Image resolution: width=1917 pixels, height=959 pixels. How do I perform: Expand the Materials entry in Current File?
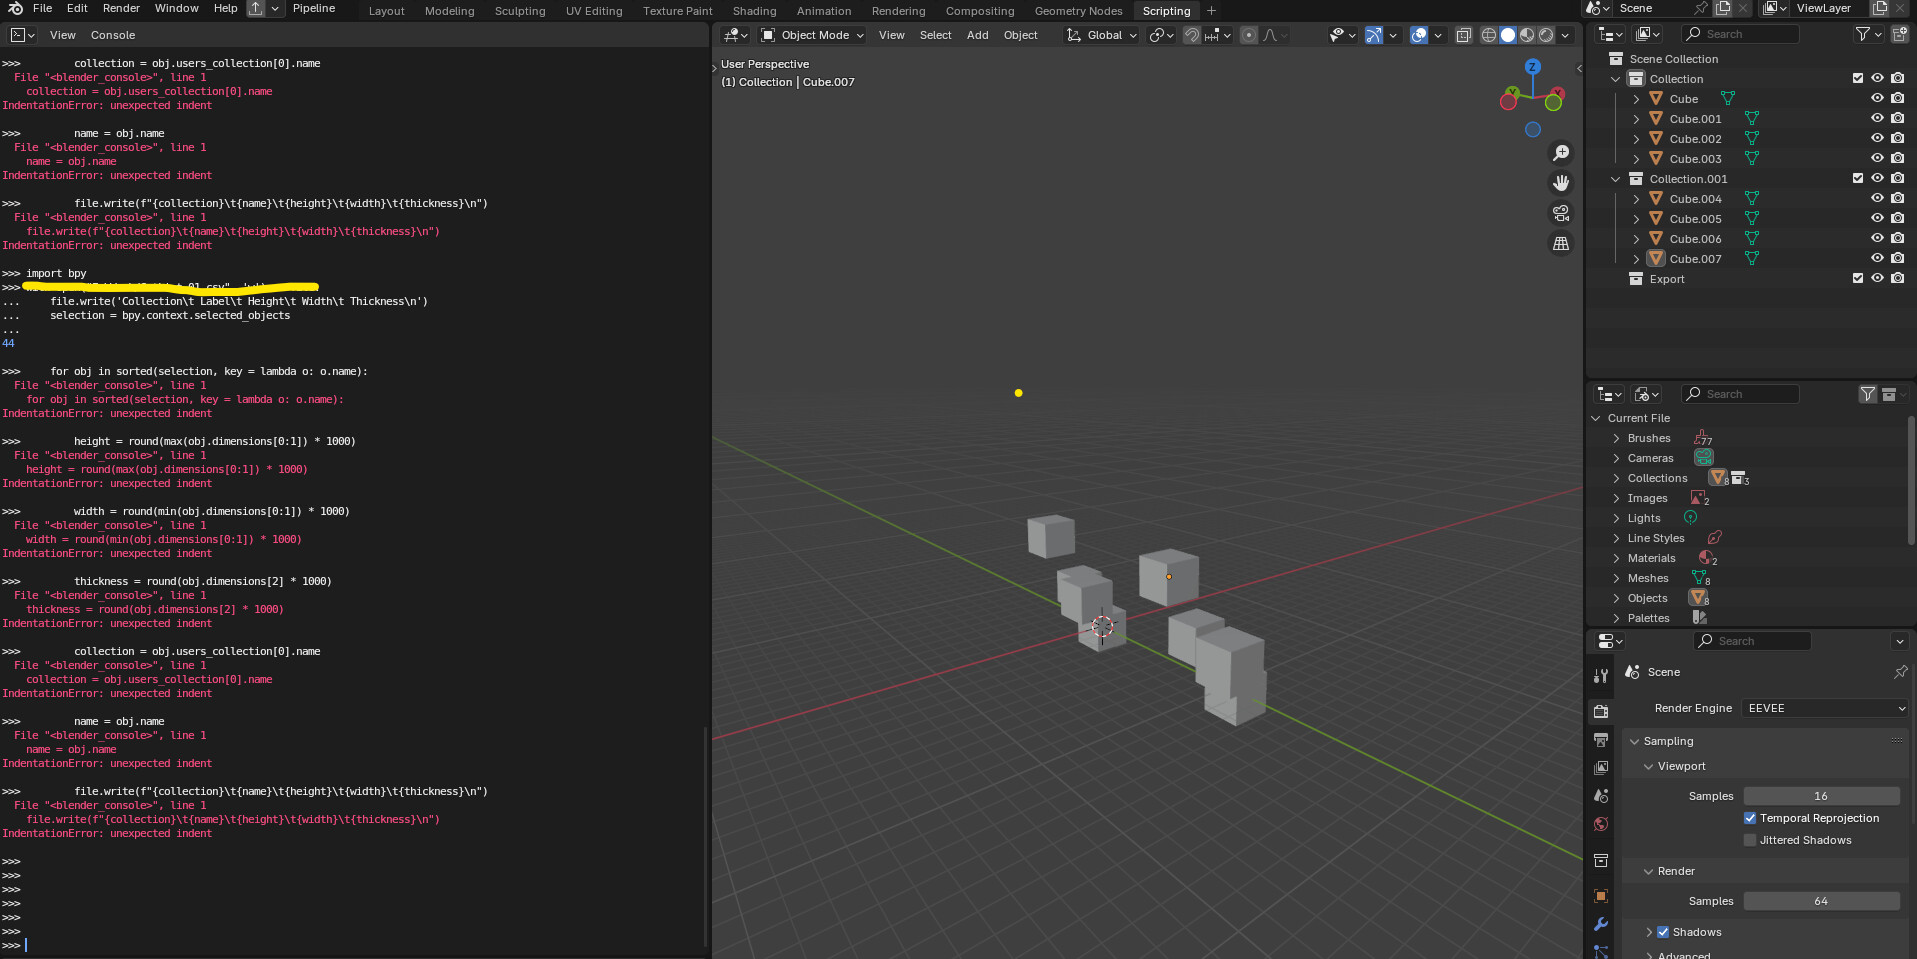point(1616,558)
